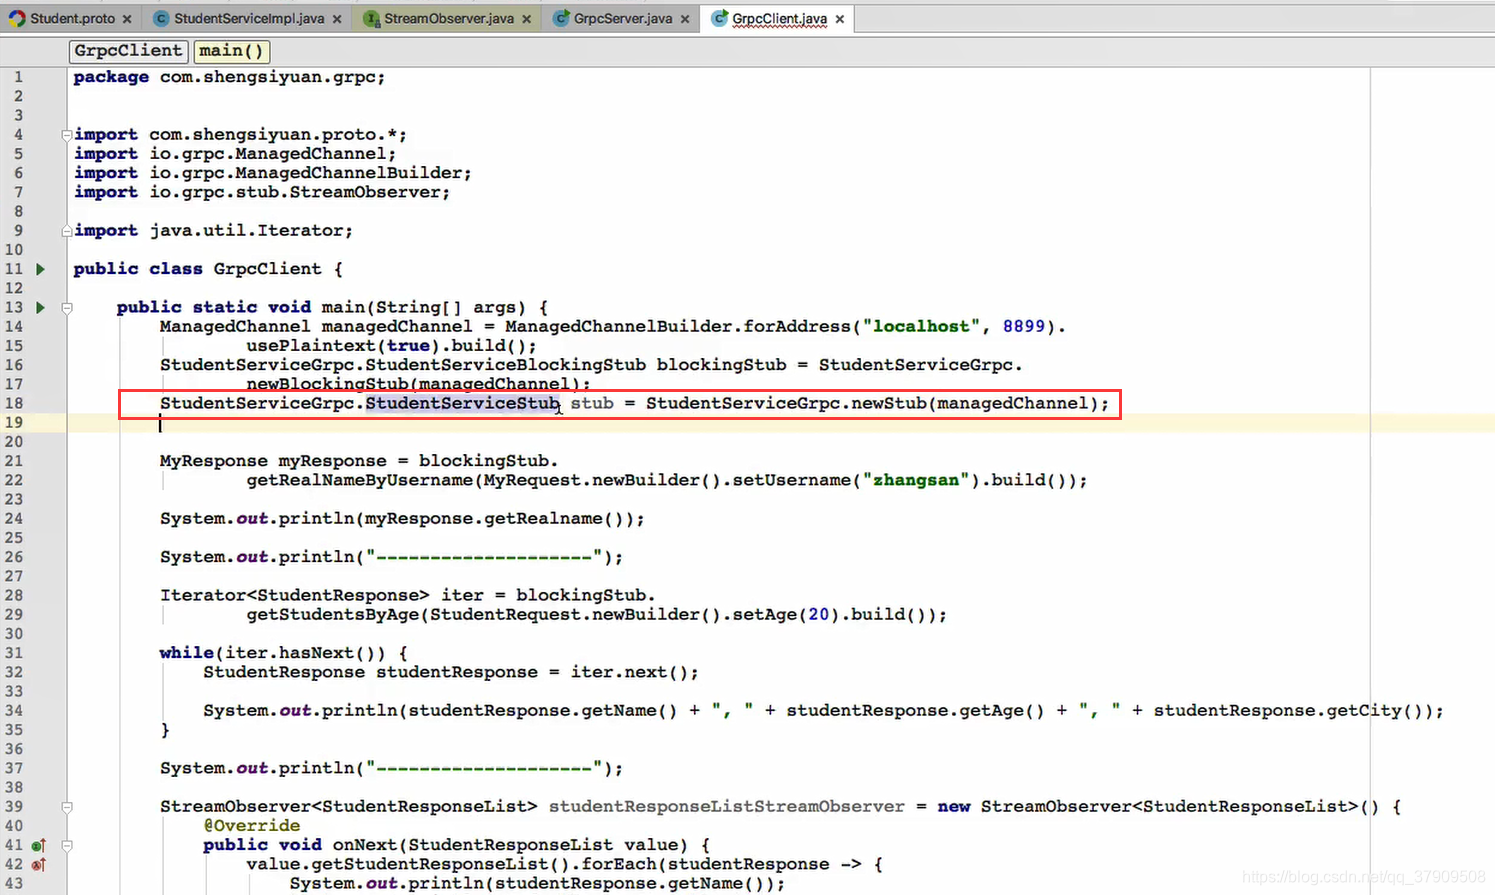
Task: Click the public class GrpcClient declaration
Action: point(208,269)
